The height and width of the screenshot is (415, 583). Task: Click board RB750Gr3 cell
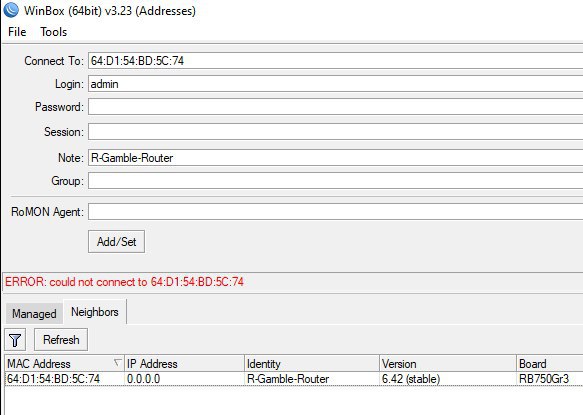[544, 379]
